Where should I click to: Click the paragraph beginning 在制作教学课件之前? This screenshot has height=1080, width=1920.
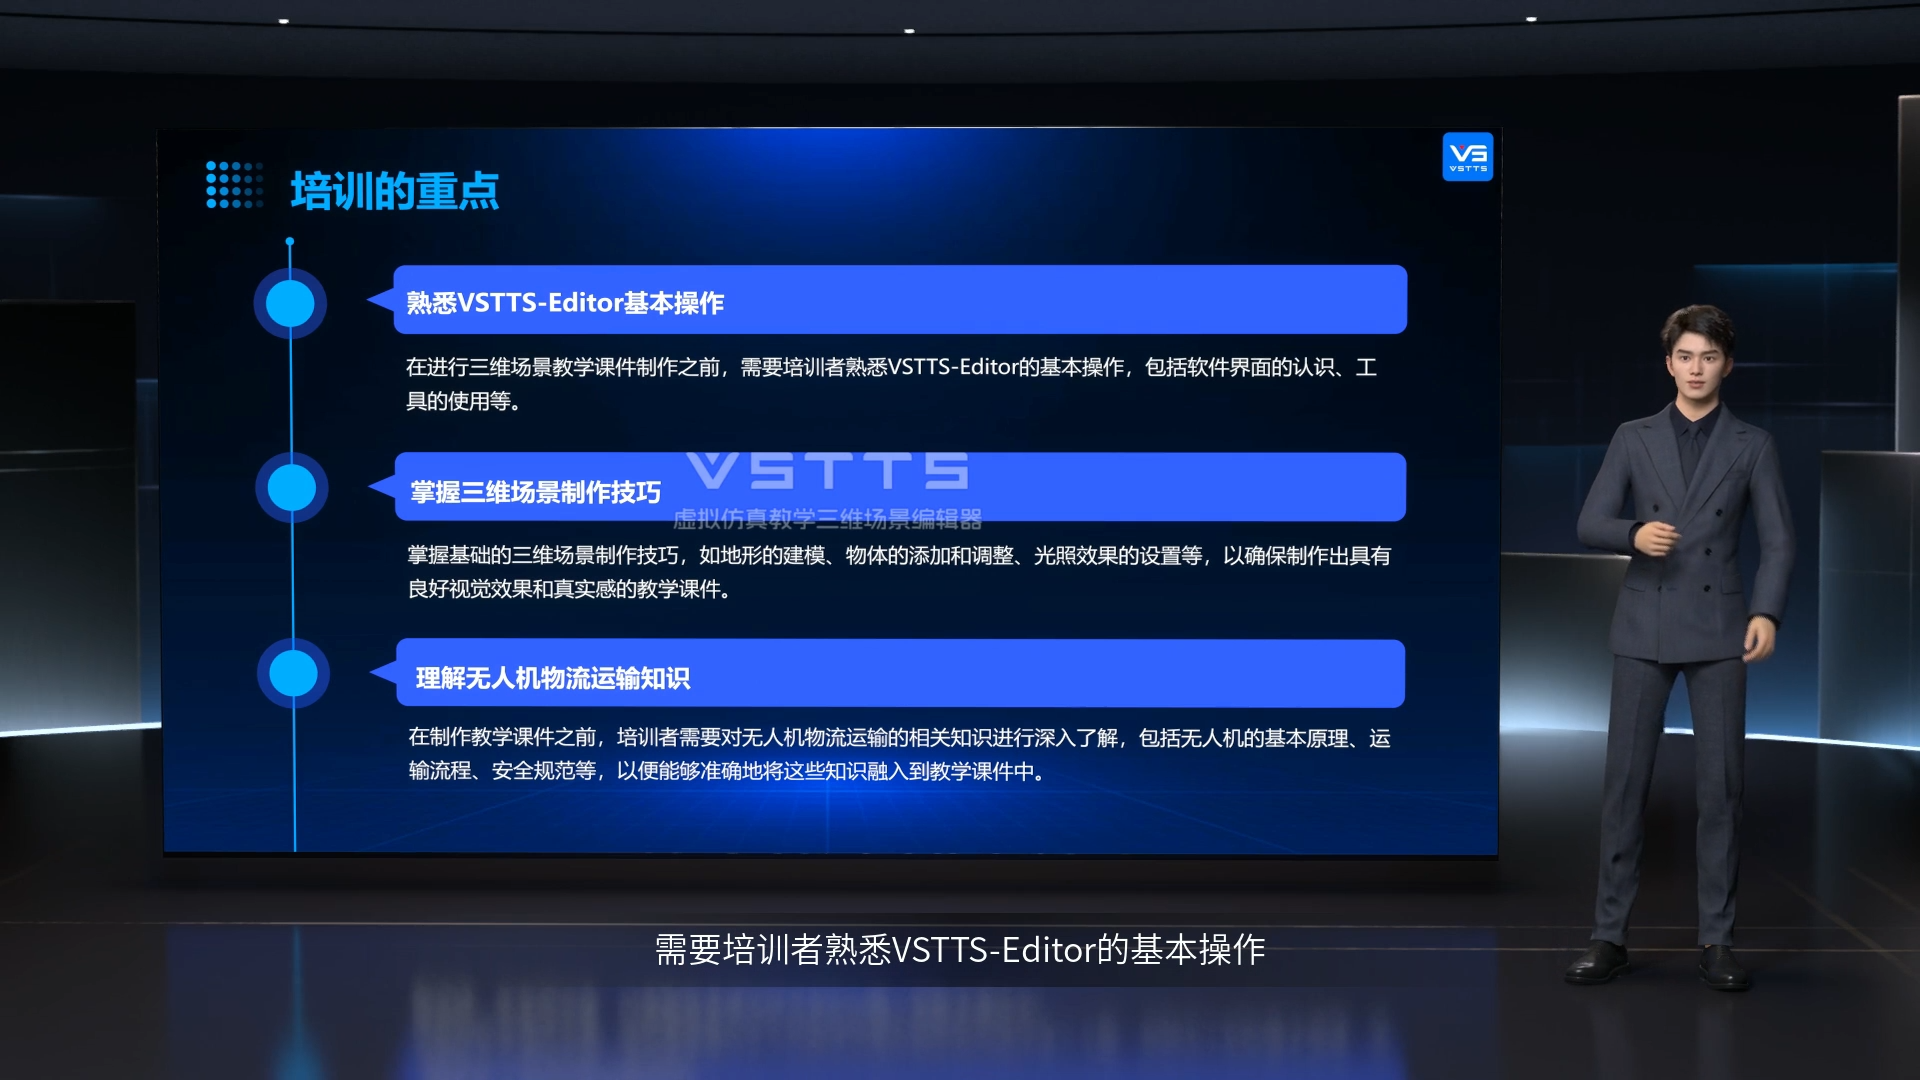click(899, 754)
